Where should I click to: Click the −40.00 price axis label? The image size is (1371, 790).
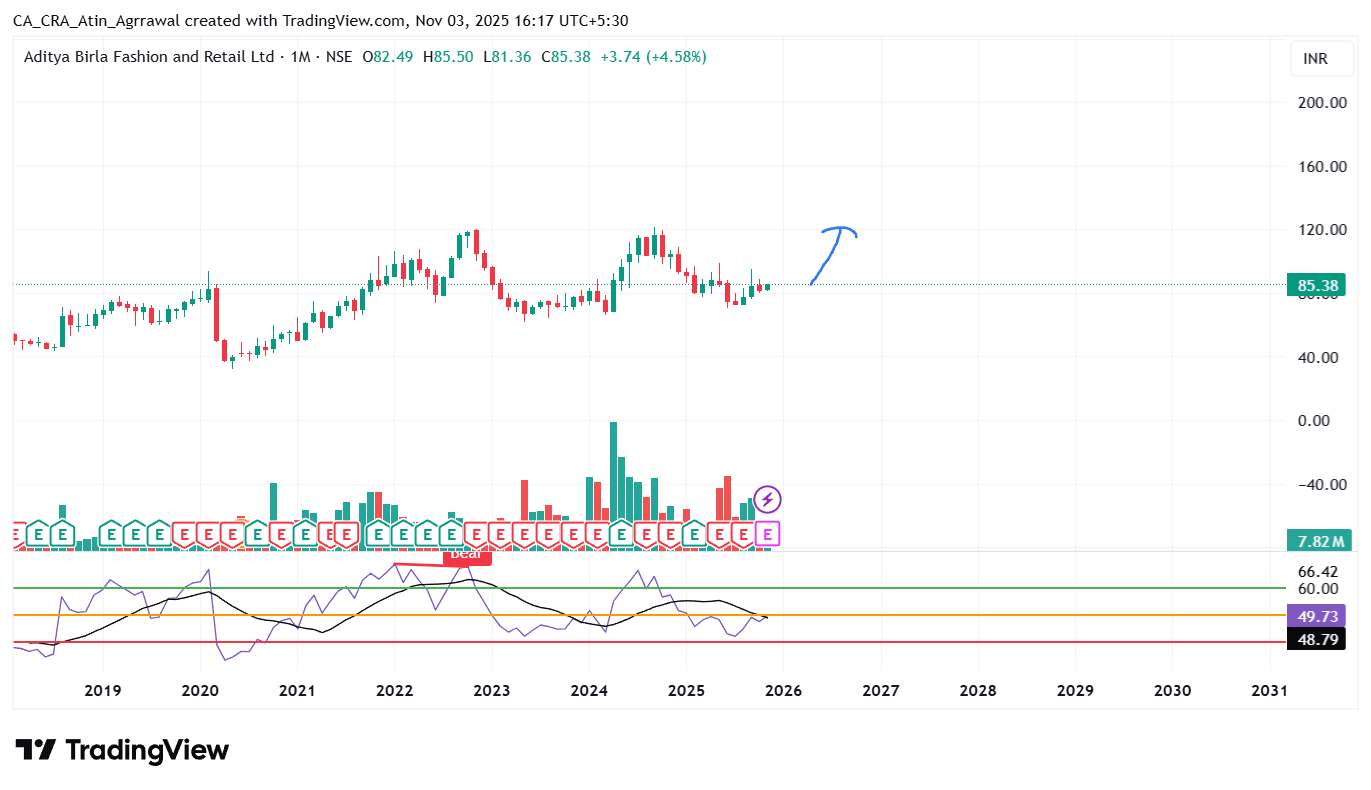(x=1322, y=485)
